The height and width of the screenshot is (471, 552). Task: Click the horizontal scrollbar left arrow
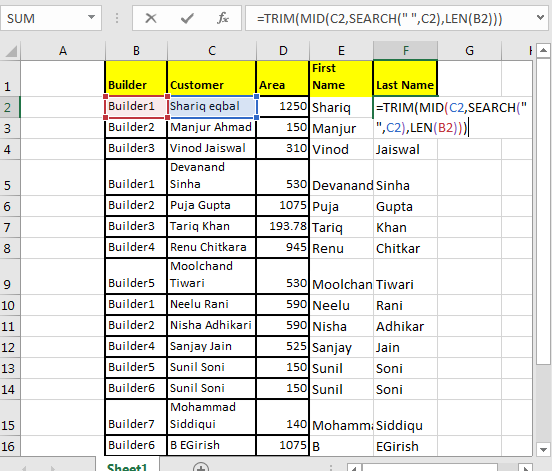tap(355, 467)
